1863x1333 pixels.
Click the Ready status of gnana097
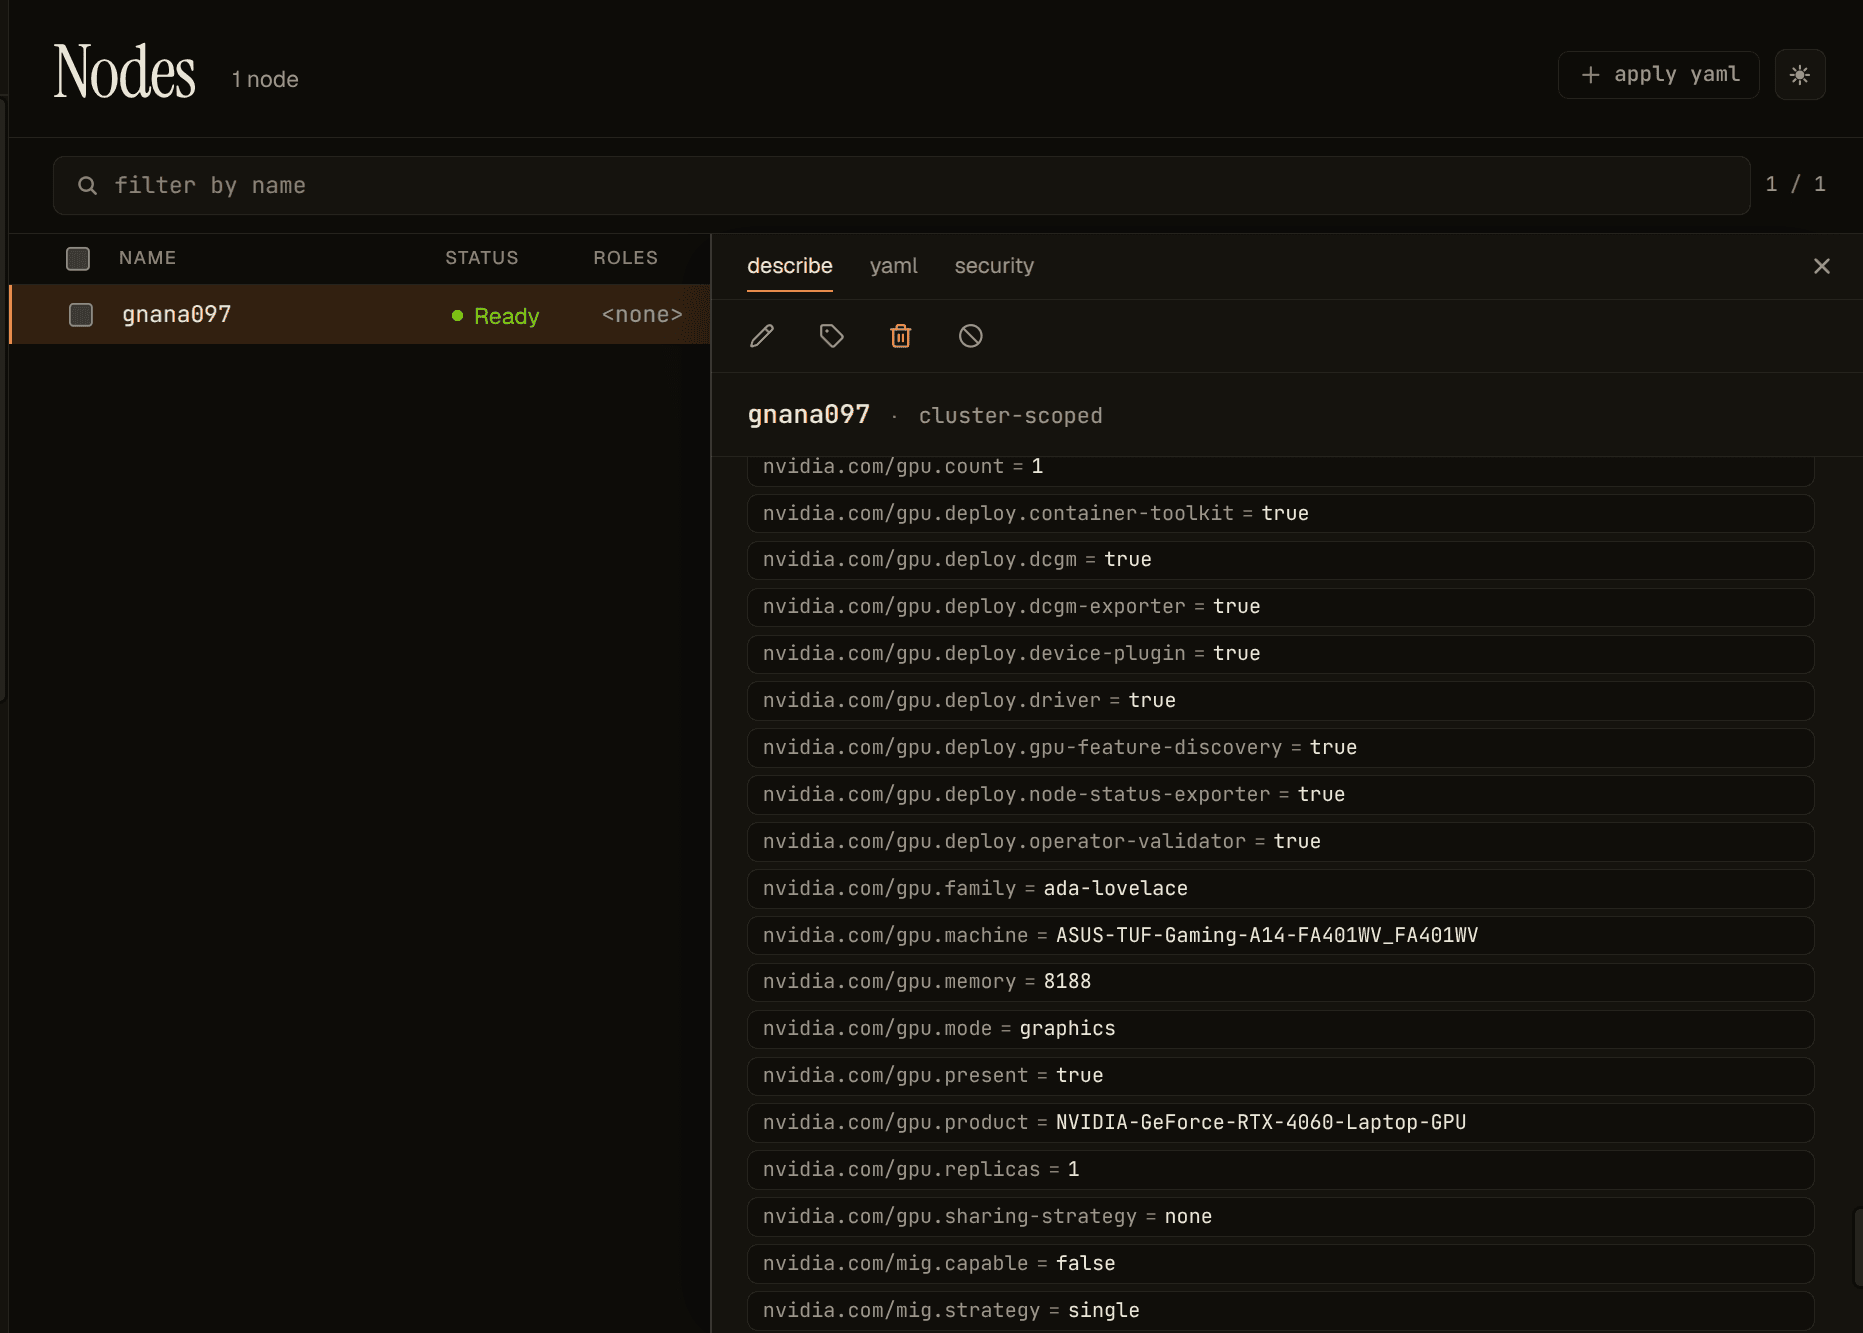(x=495, y=316)
